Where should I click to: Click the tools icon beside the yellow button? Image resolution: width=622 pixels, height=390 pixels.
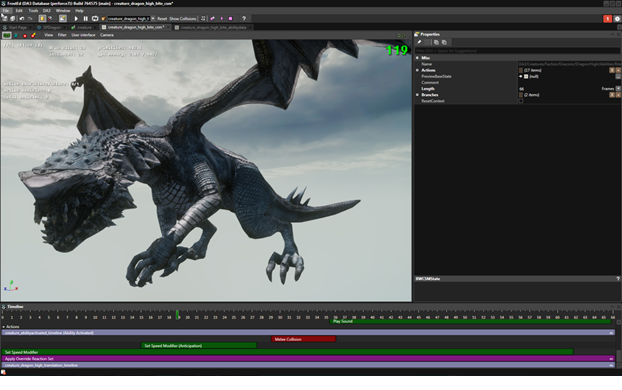coord(50,19)
